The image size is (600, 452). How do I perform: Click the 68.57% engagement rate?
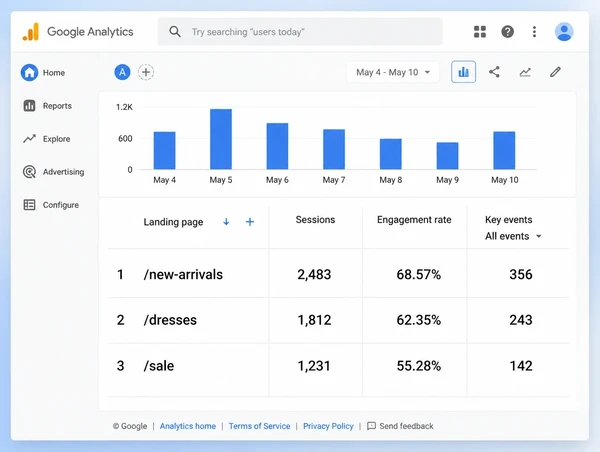pyautogui.click(x=419, y=274)
